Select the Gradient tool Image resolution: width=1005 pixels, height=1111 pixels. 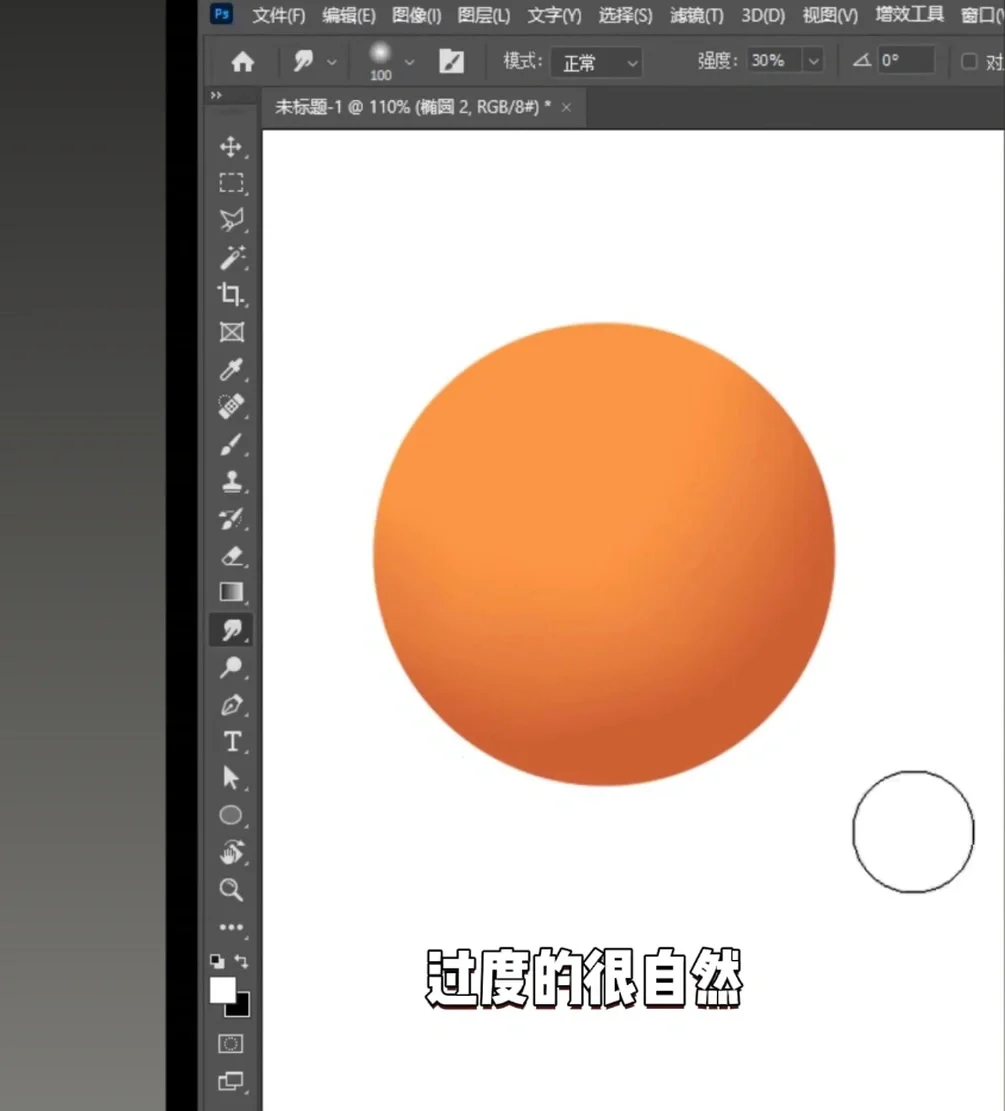231,592
